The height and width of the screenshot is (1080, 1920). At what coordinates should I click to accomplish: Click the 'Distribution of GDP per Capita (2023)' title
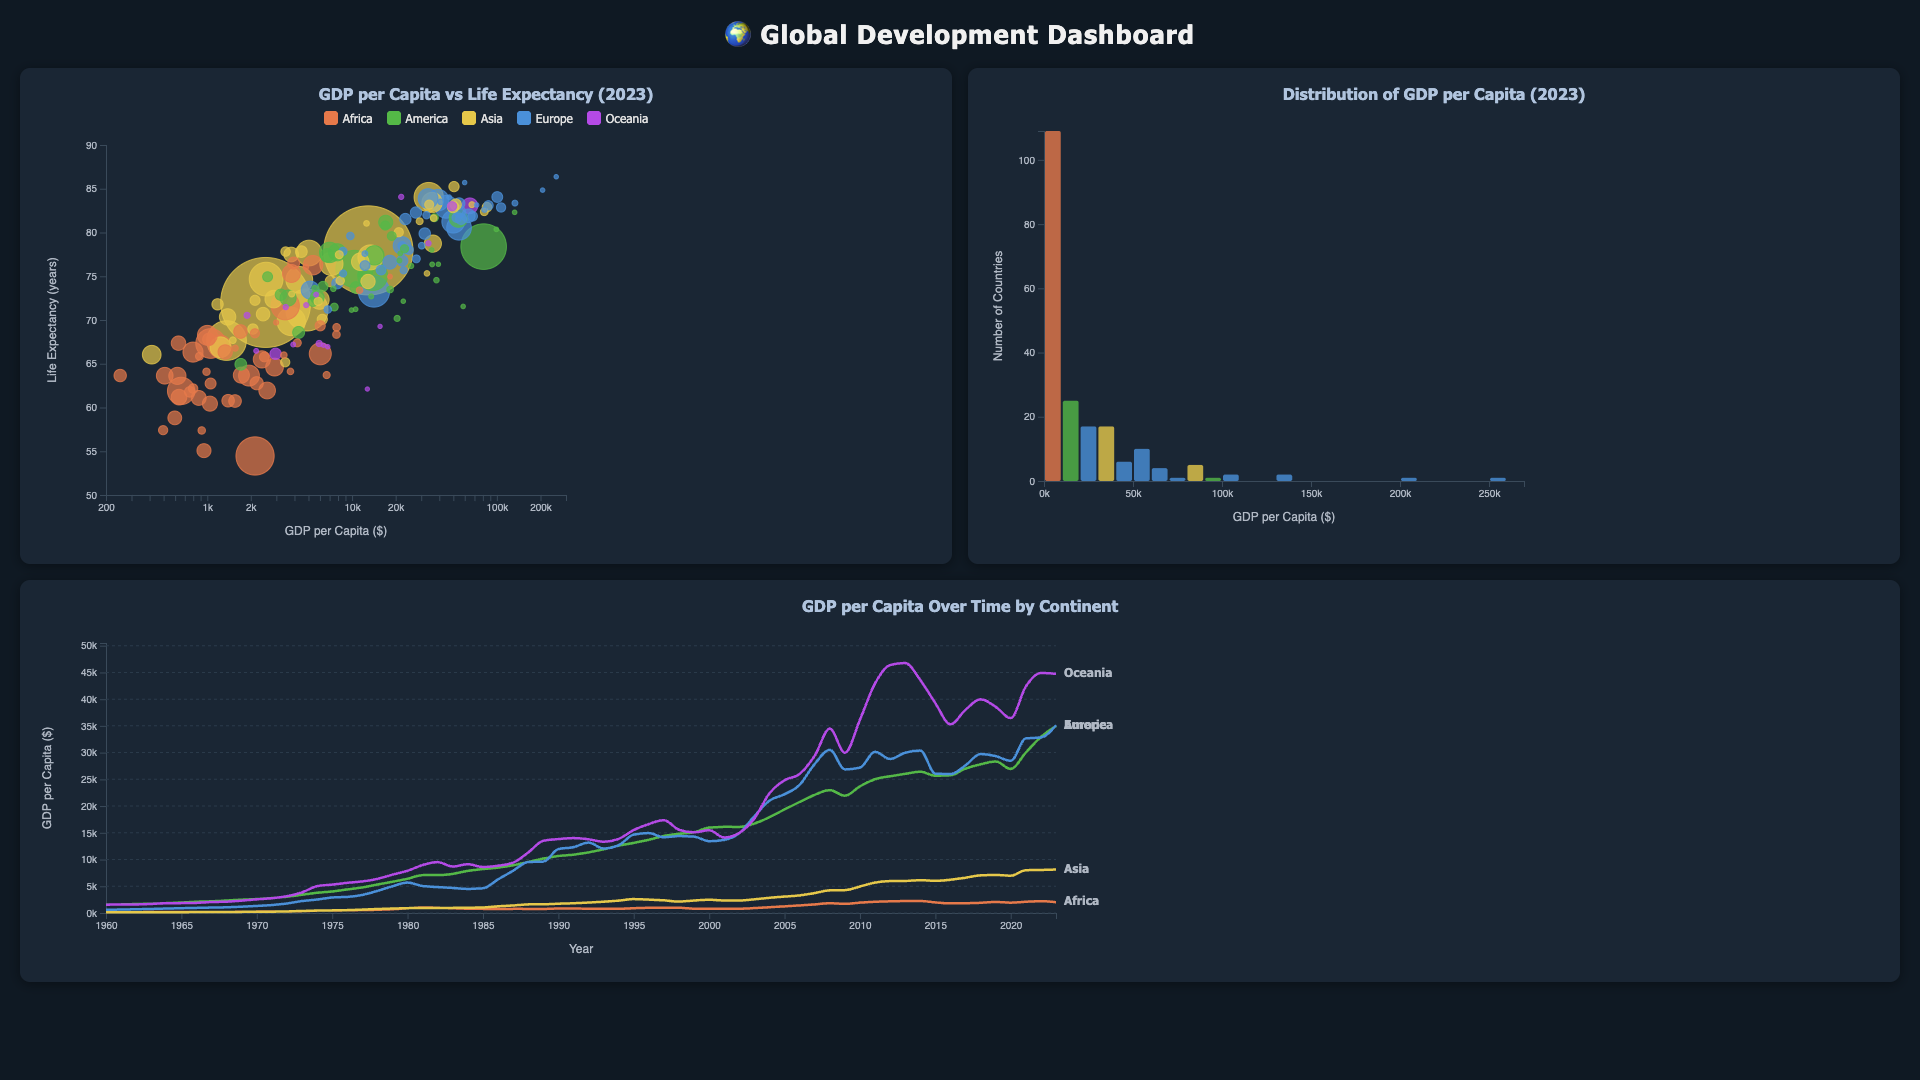[x=1434, y=94]
